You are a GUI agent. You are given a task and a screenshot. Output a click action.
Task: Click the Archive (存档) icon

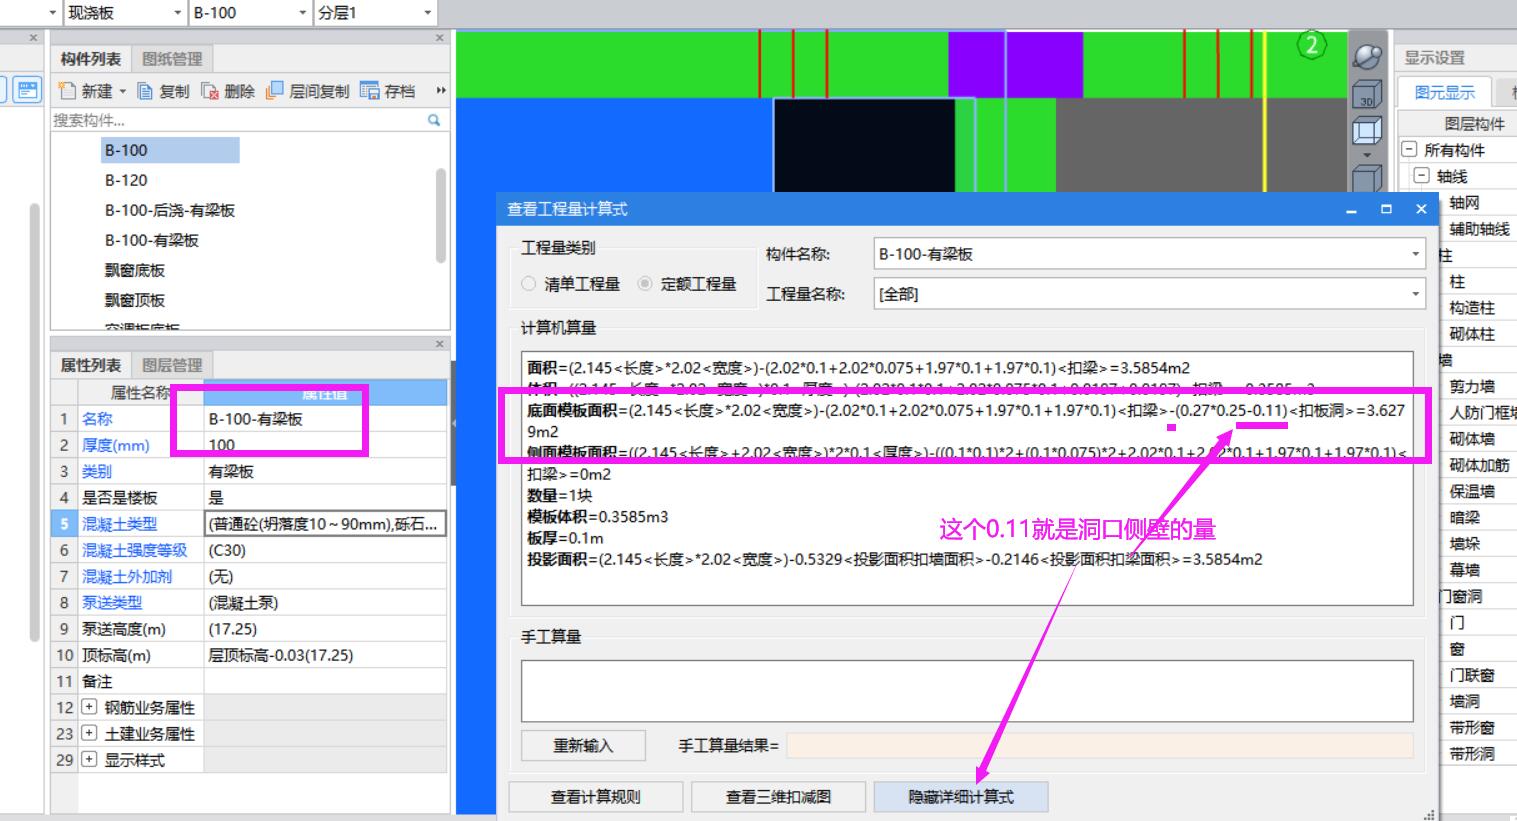click(x=369, y=91)
